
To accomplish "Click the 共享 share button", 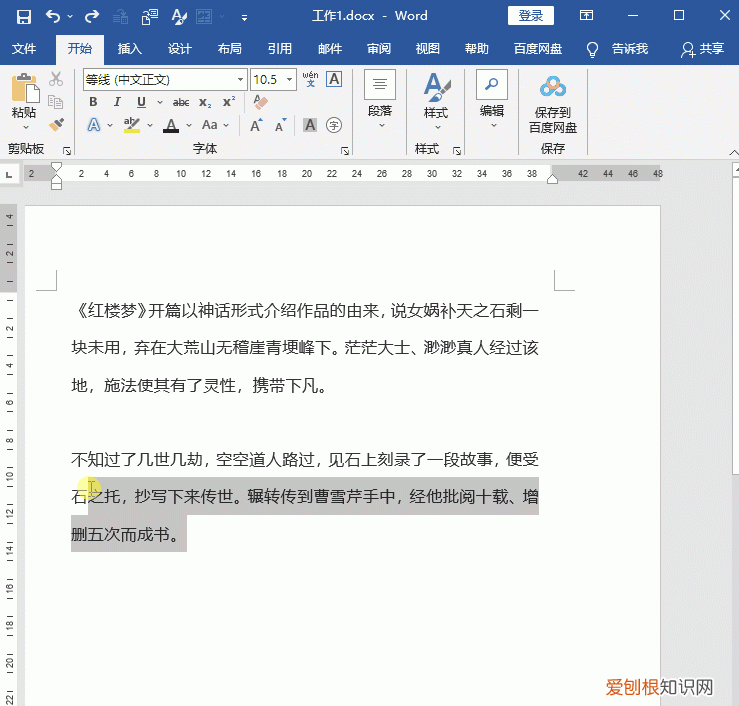I will pos(702,49).
